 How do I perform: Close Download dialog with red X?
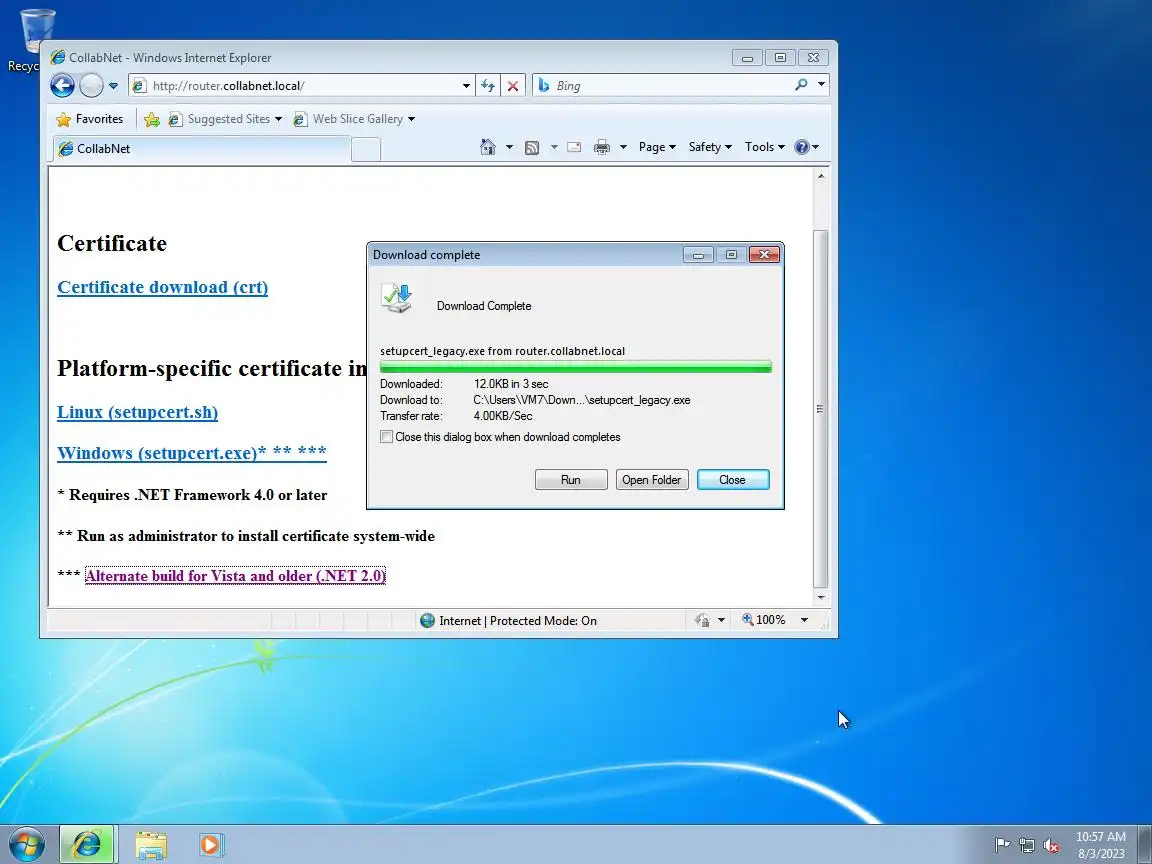pyautogui.click(x=764, y=254)
